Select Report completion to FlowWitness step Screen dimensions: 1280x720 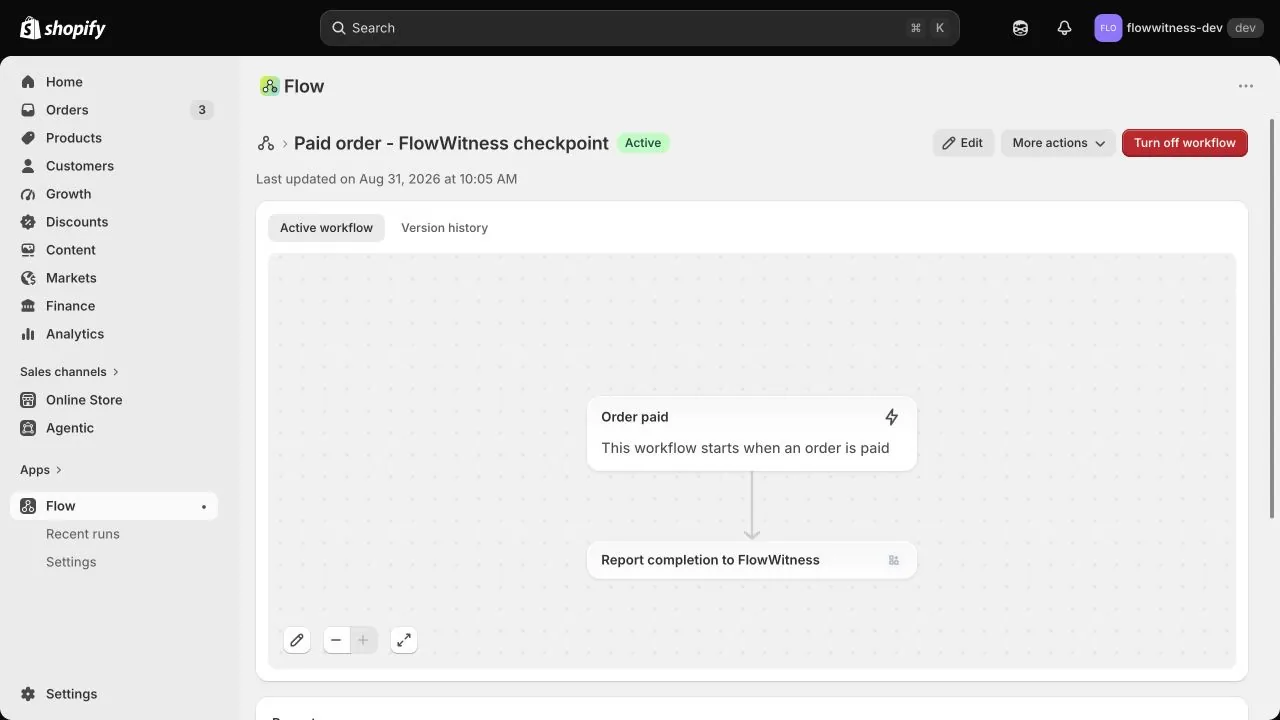tap(752, 560)
